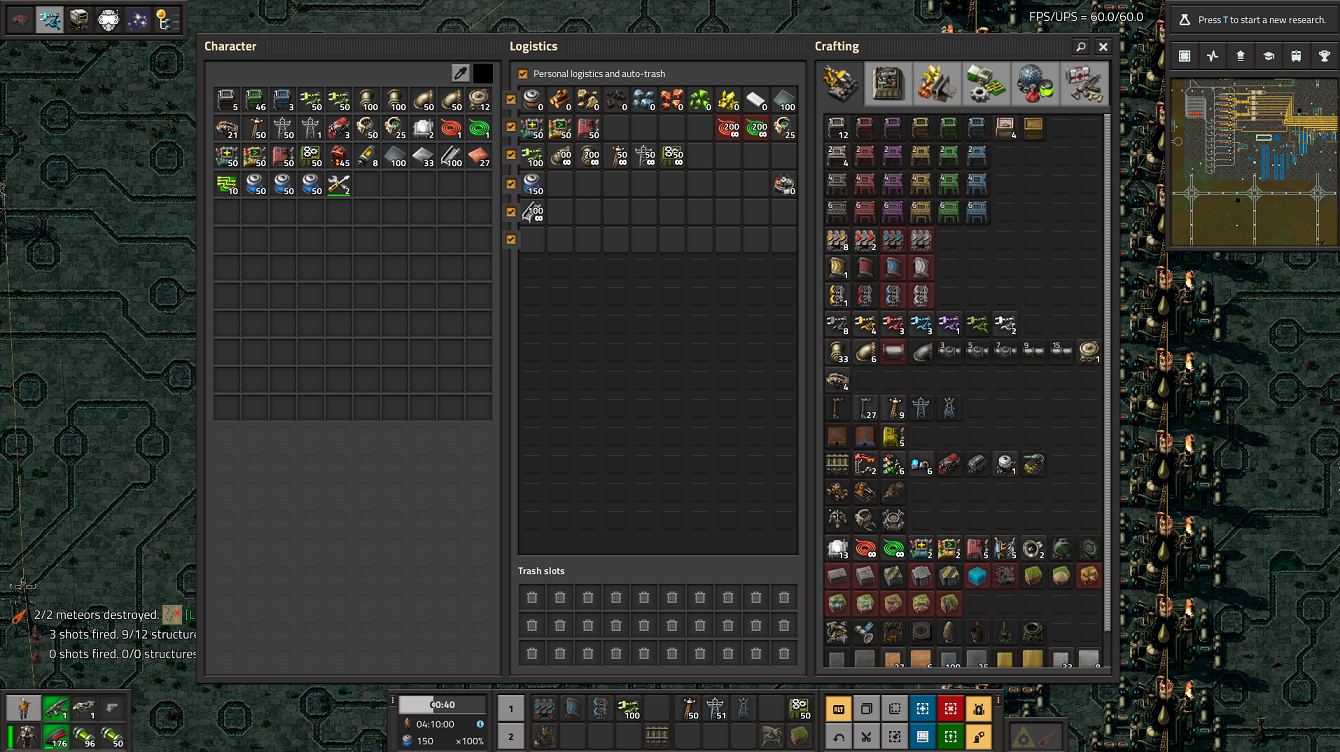
Task: Craft a pipe to ground showing count 6
Action: [865, 352]
